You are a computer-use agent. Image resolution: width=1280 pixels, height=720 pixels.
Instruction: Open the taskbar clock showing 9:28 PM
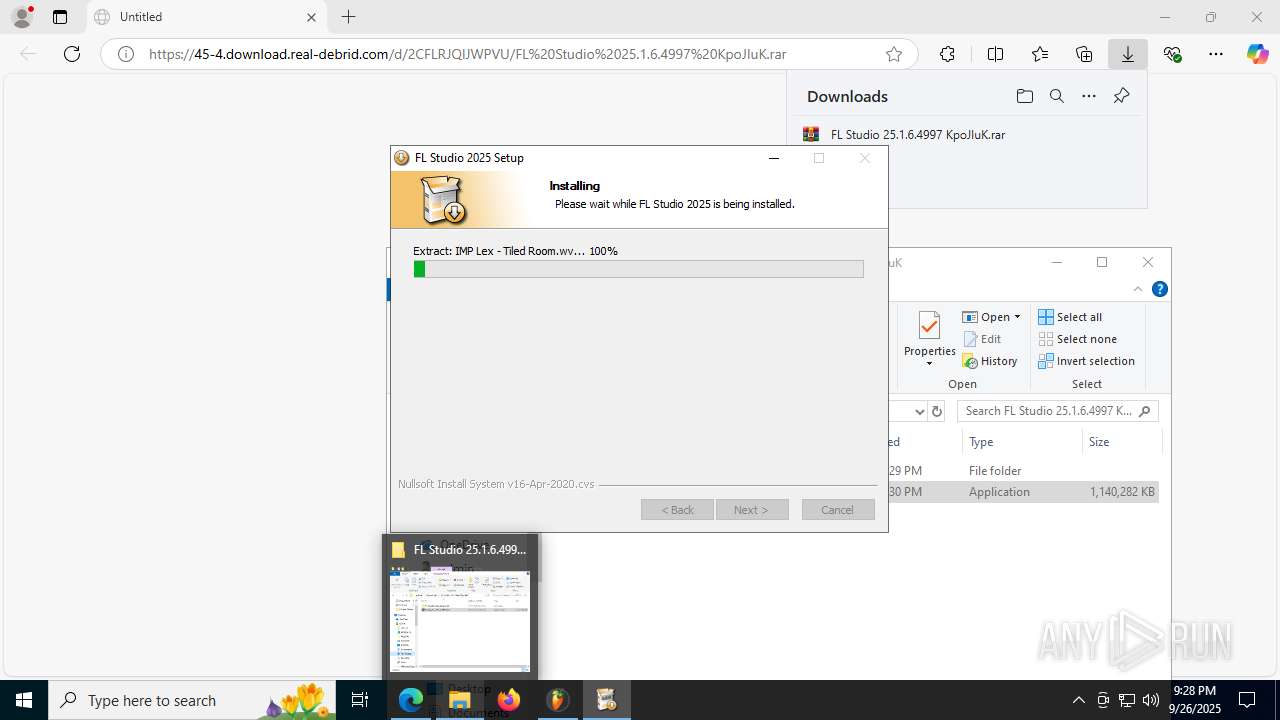[1194, 700]
